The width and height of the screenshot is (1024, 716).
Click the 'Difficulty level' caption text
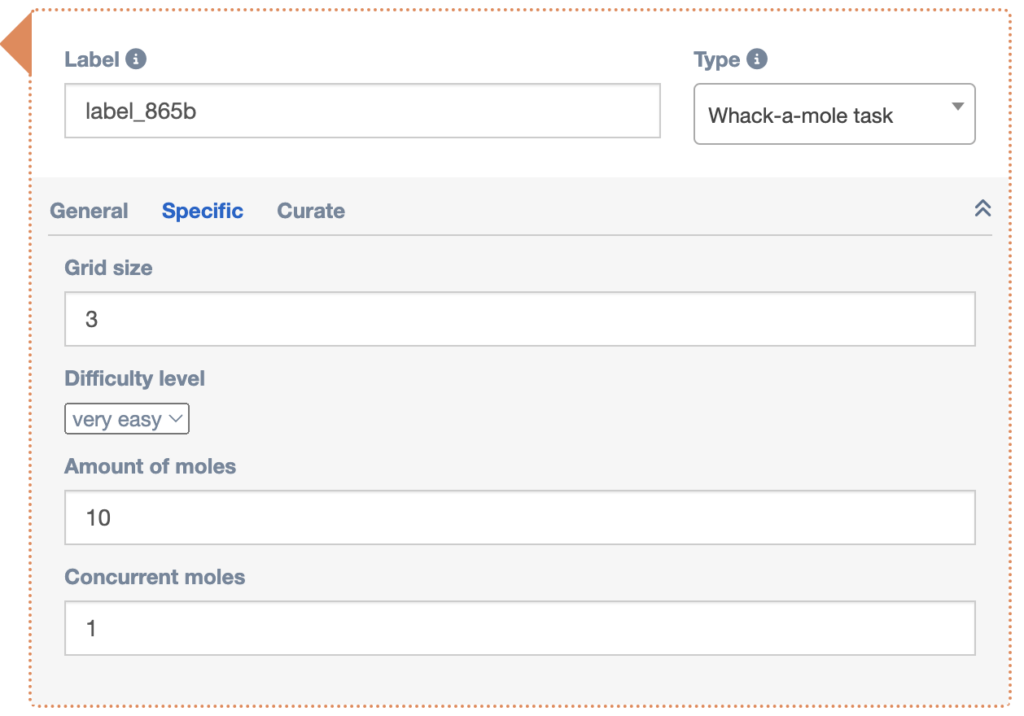click(x=135, y=379)
